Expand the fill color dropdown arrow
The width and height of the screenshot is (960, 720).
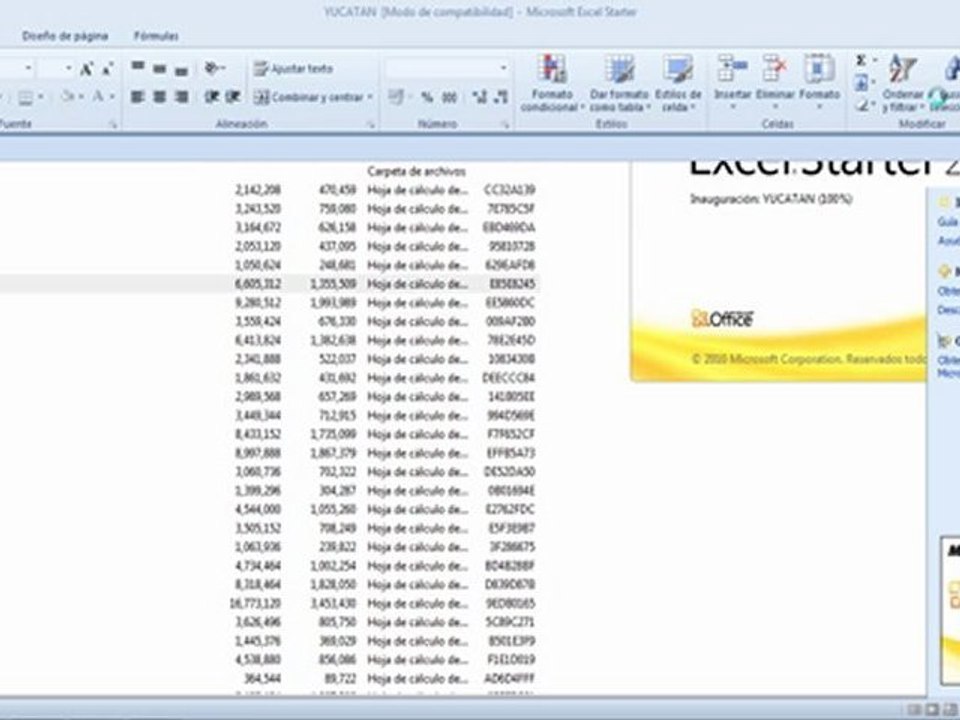pos(81,97)
